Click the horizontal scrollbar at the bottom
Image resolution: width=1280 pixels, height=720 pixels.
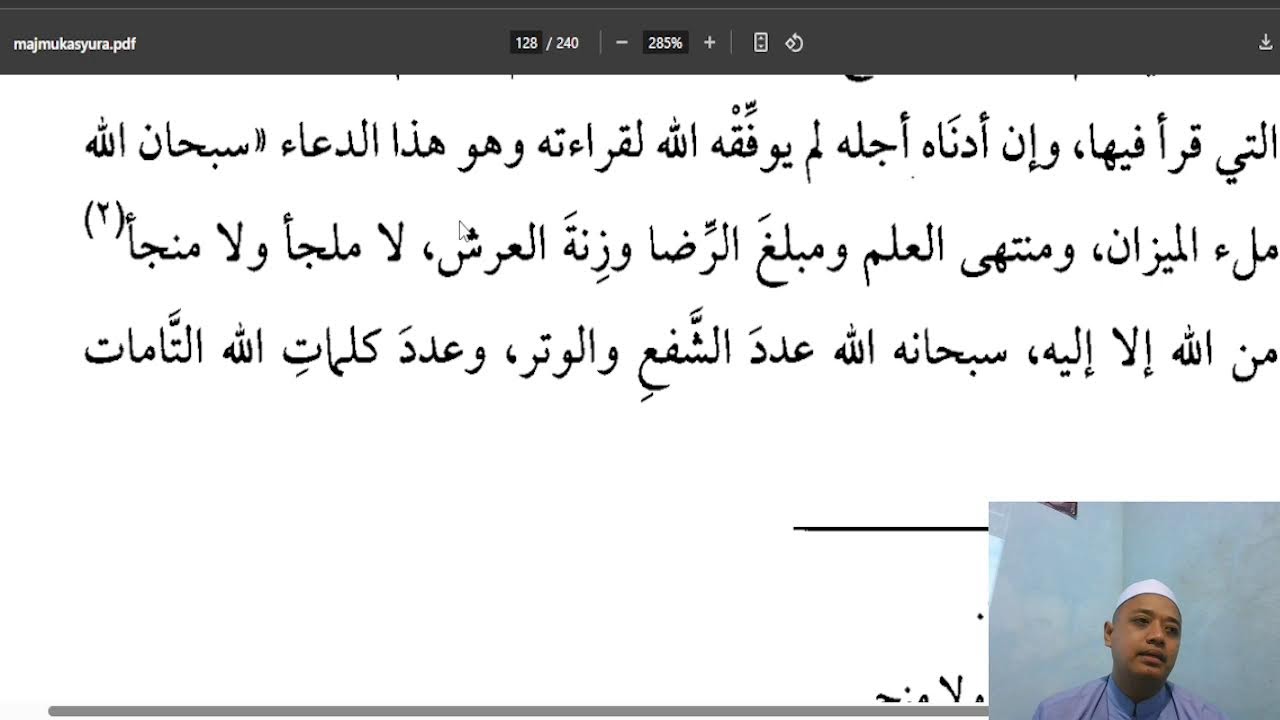pyautogui.click(x=518, y=711)
